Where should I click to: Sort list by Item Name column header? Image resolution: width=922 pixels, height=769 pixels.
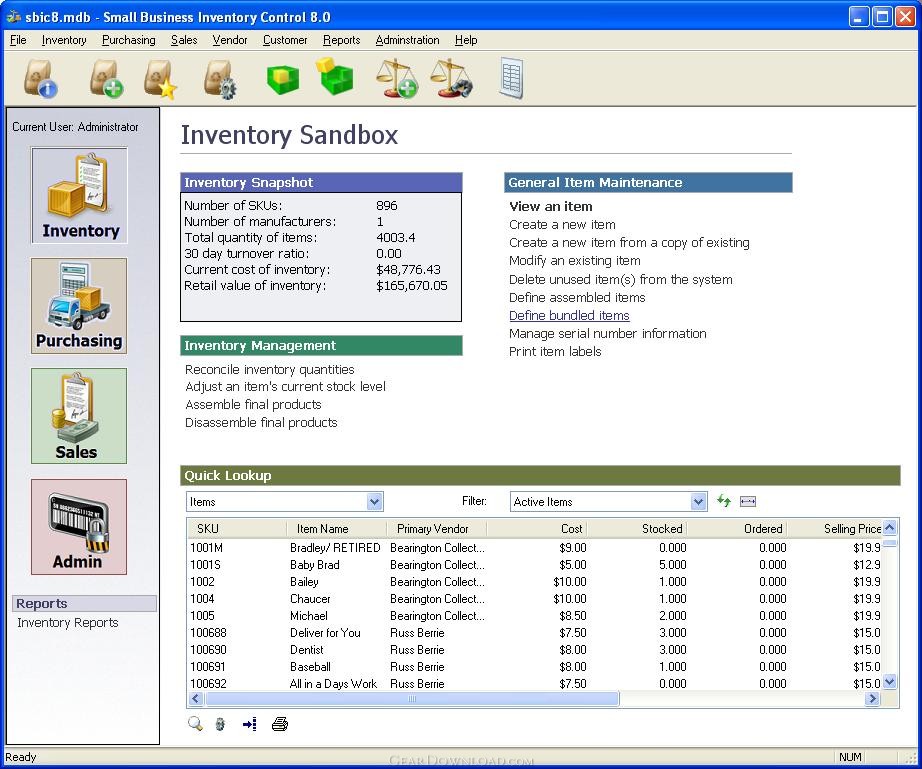tap(337, 529)
